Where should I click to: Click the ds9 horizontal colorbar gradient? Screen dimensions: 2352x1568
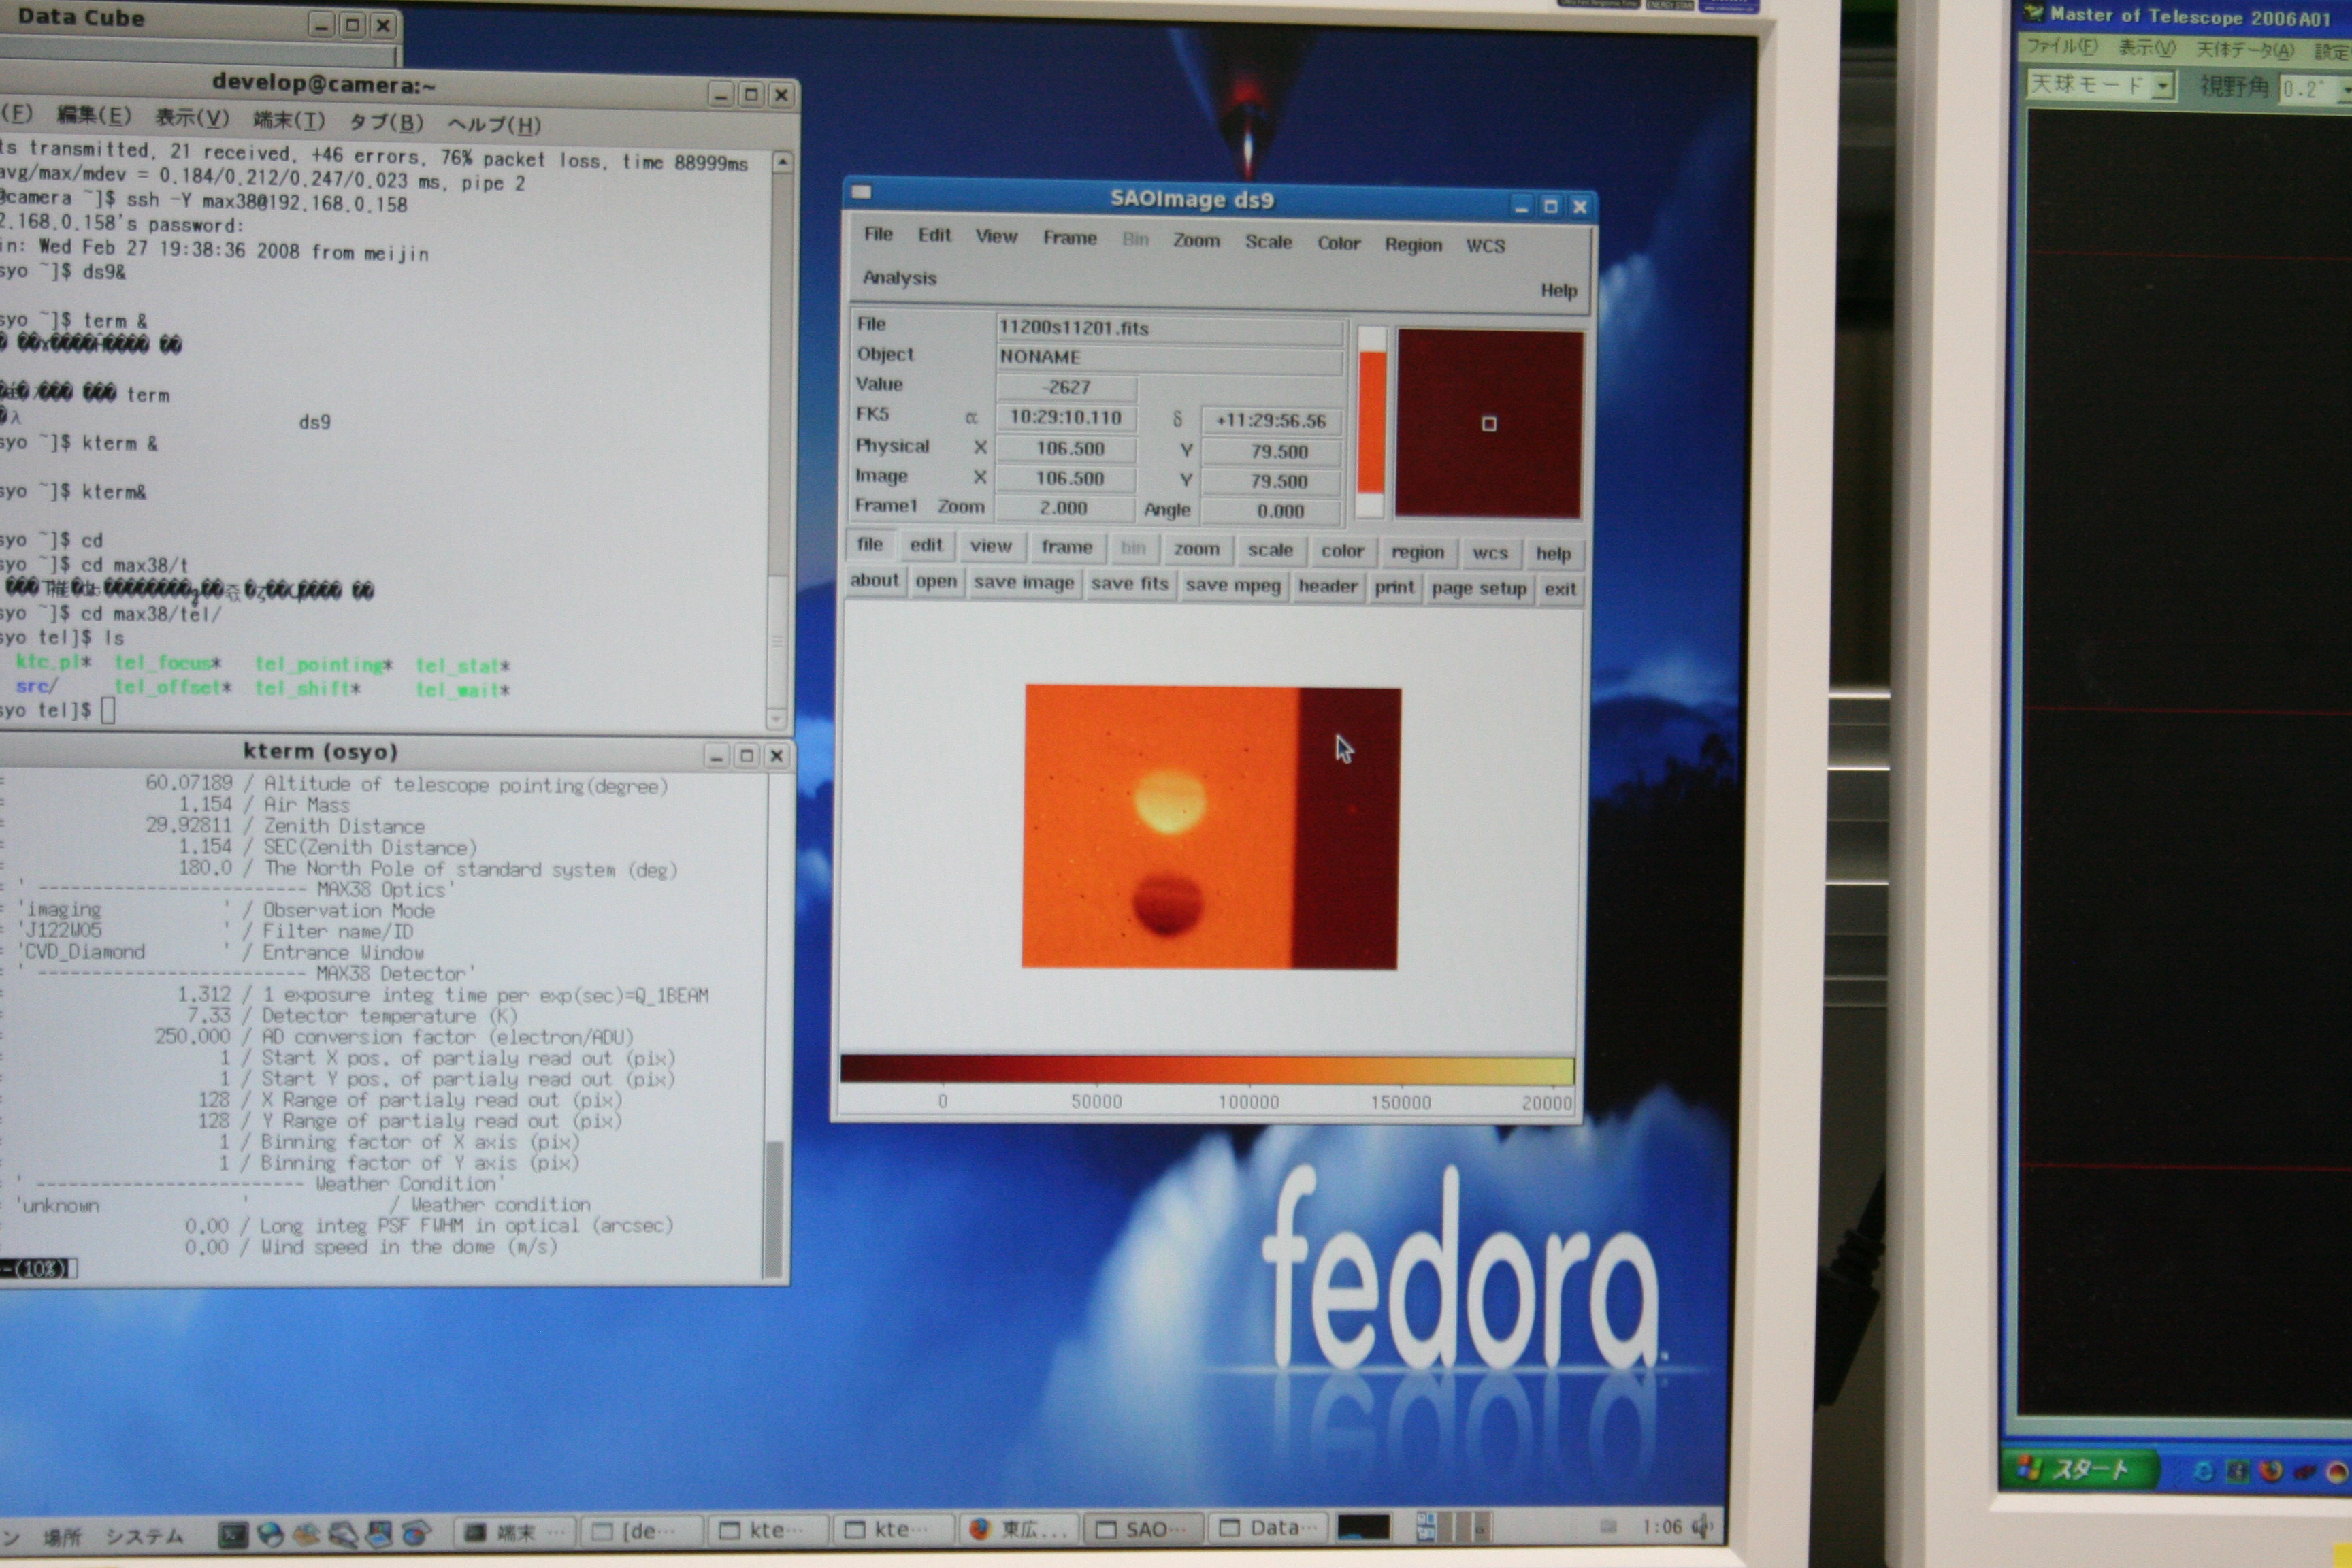[1207, 1069]
